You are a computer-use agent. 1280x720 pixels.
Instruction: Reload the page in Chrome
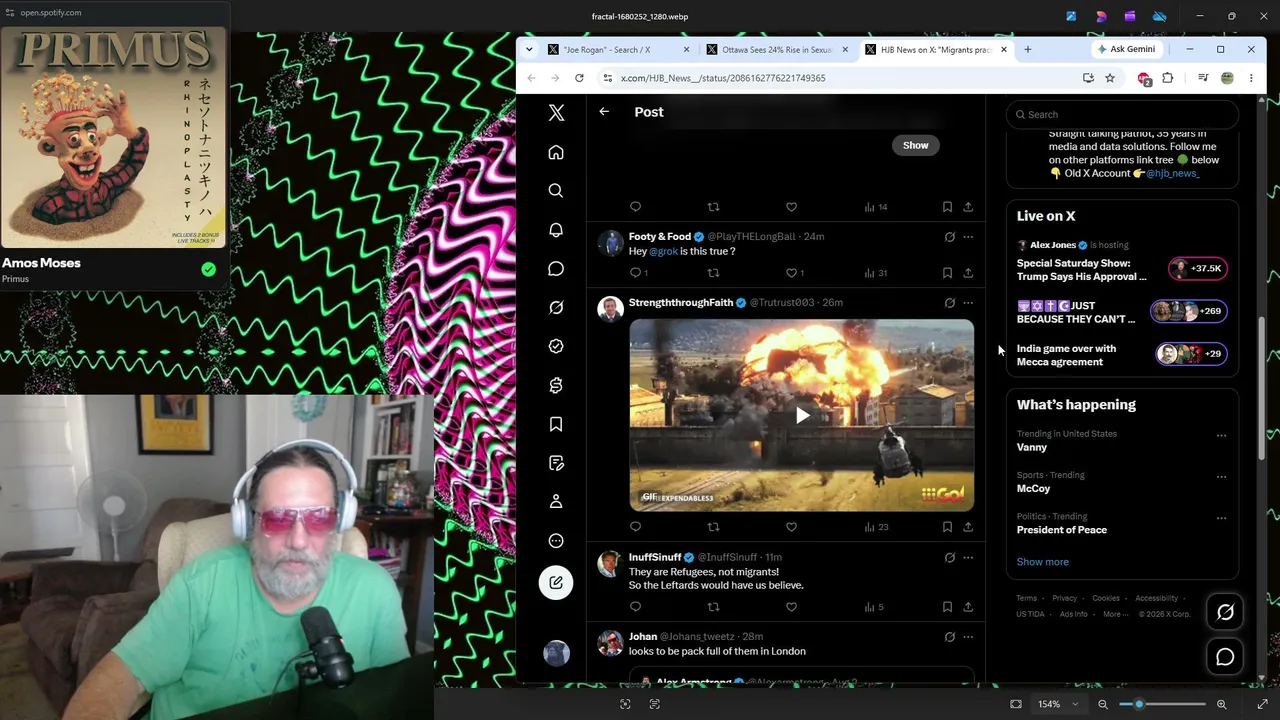579,78
